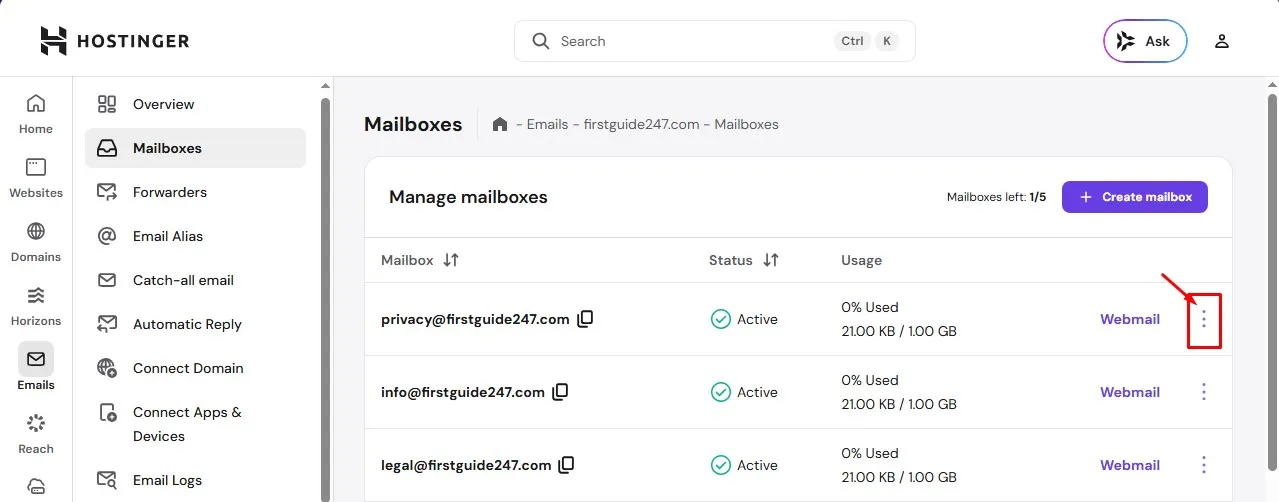Open Domains section in left rail

[36, 242]
